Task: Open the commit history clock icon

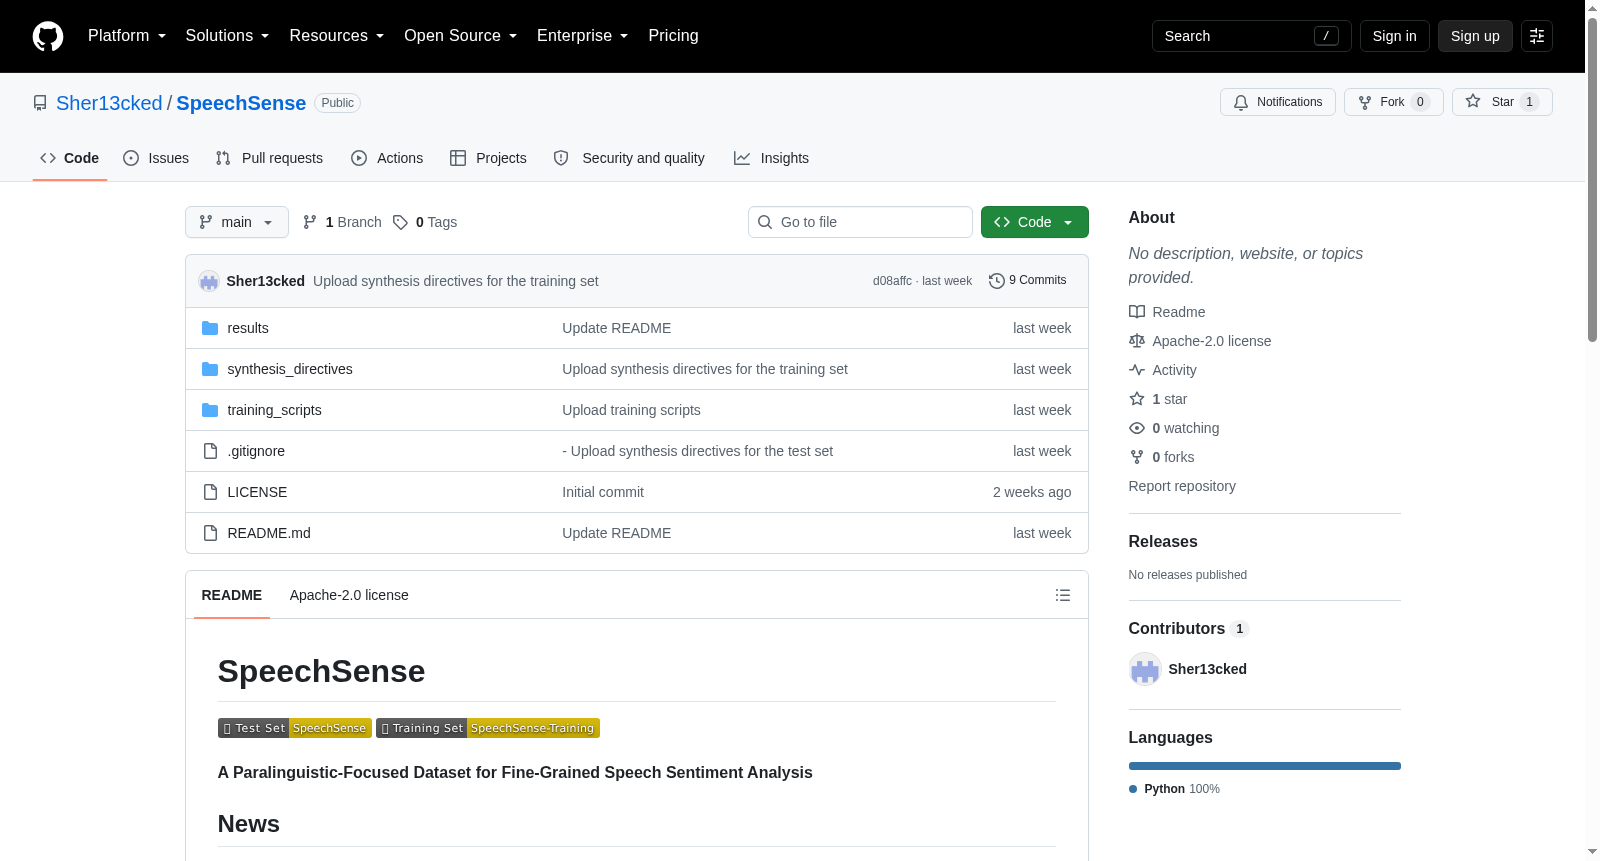Action: coord(996,281)
